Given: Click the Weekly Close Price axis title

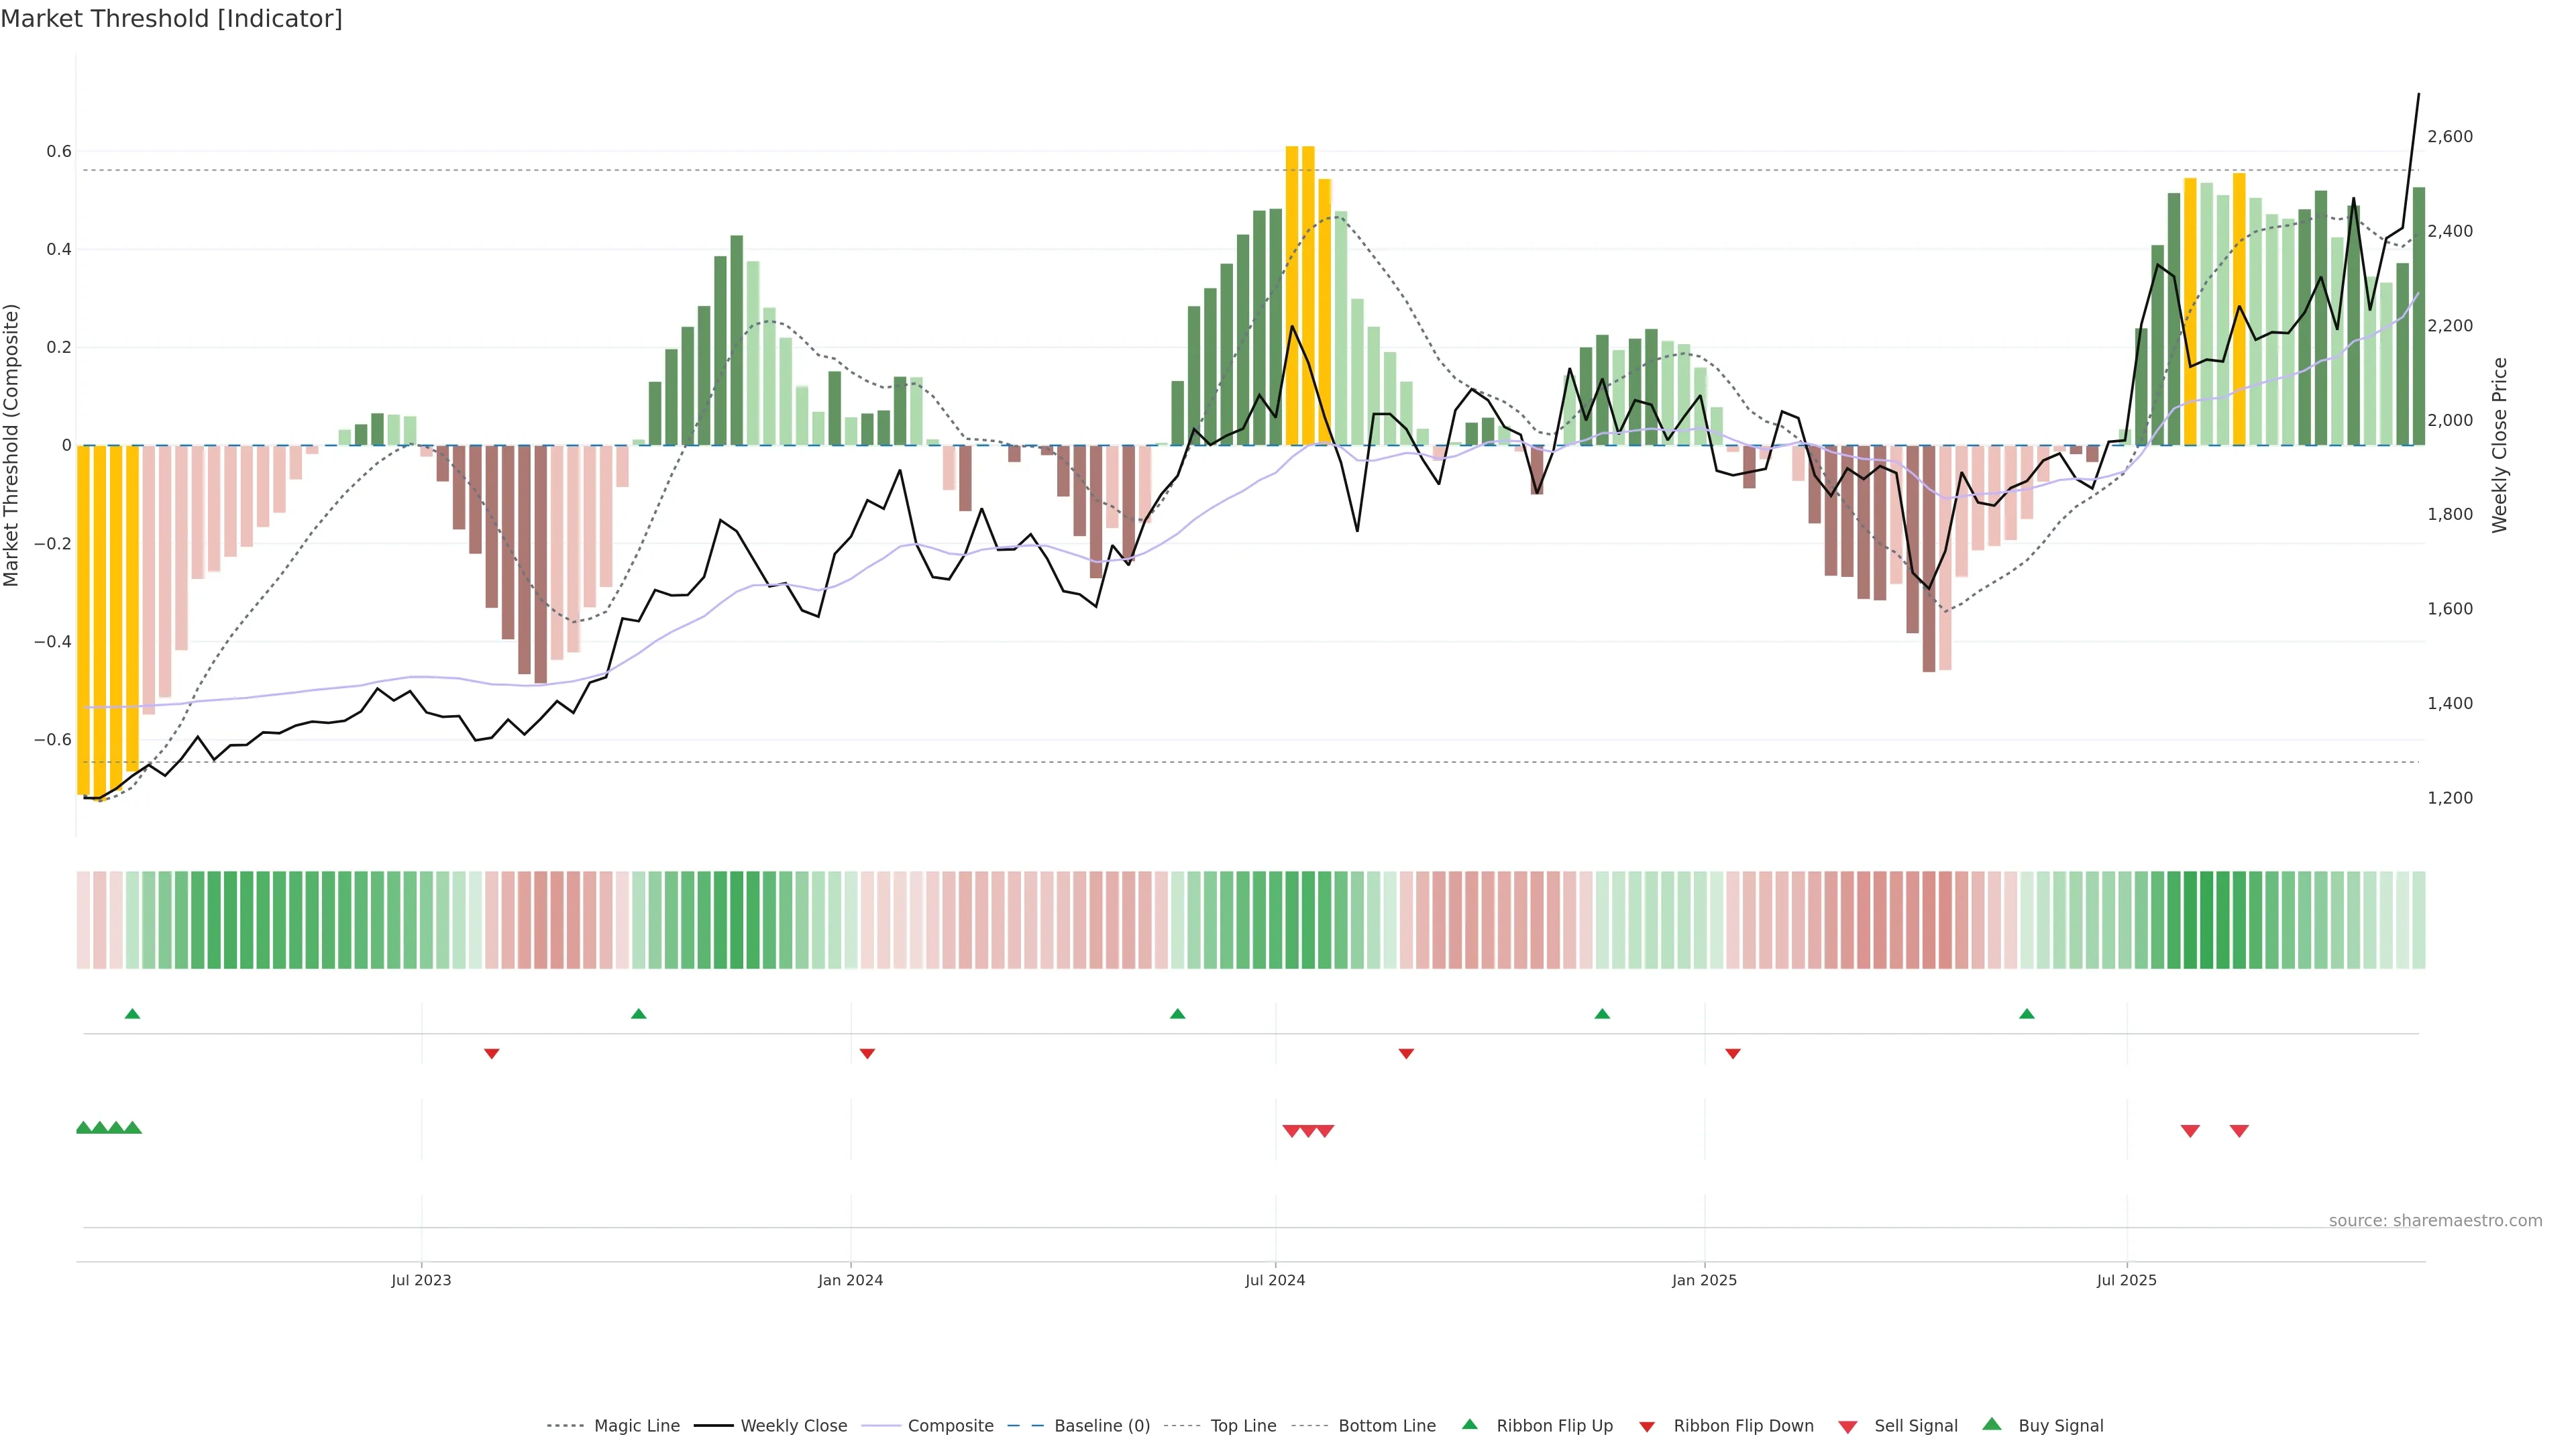Looking at the screenshot, I should [2500, 445].
